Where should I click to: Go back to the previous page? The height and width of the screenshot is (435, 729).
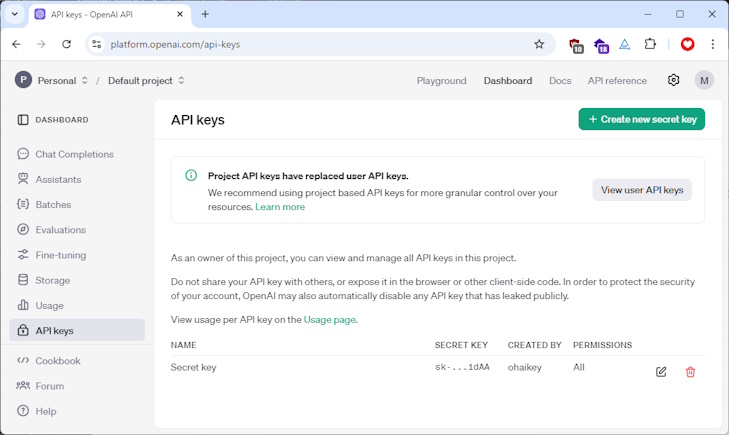(x=16, y=44)
